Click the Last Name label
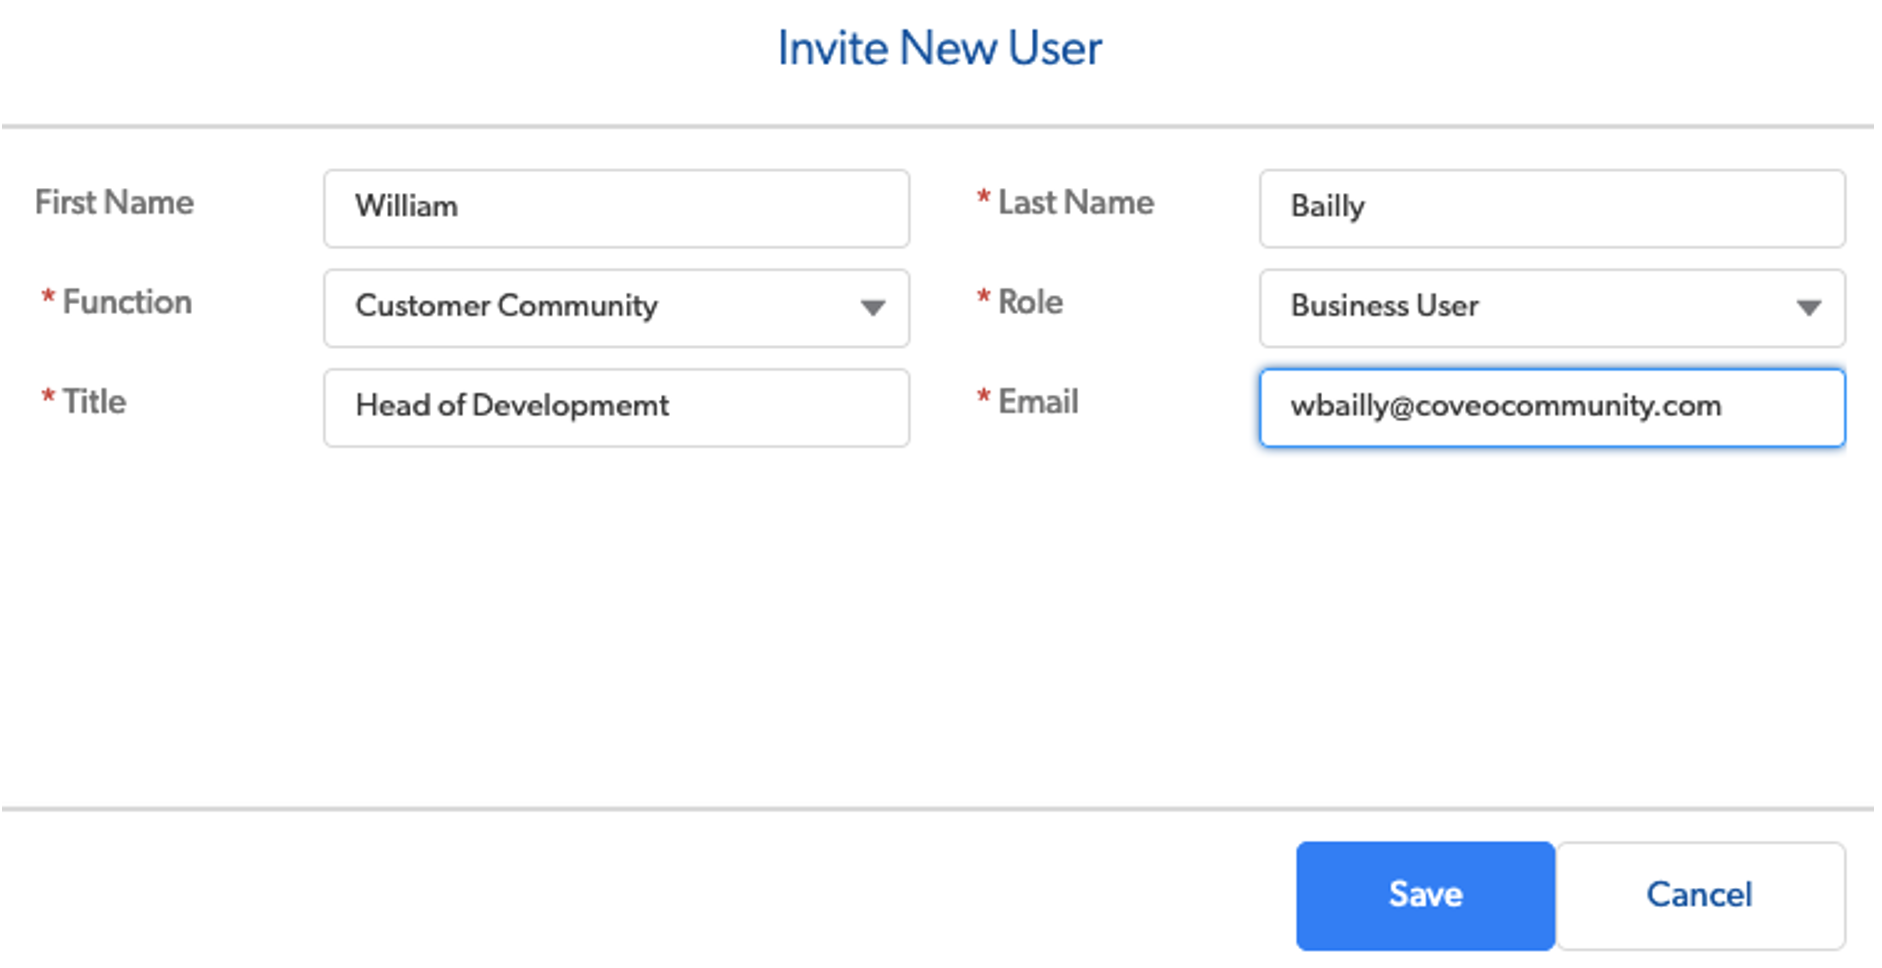The width and height of the screenshot is (1882, 968). (1075, 202)
